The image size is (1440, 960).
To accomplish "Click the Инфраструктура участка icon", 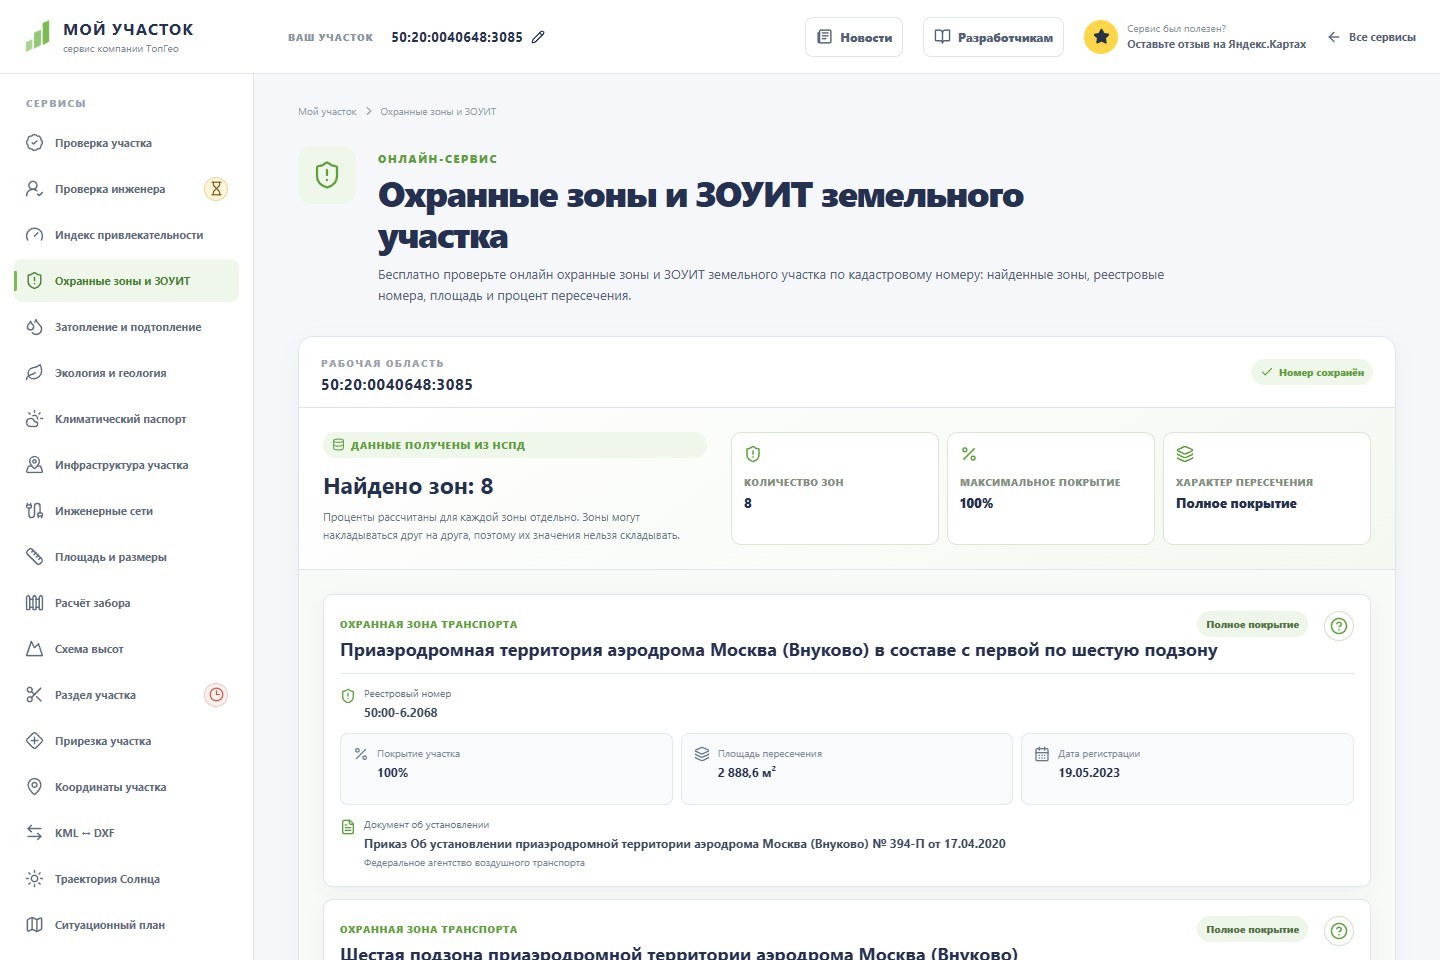I will [x=34, y=465].
